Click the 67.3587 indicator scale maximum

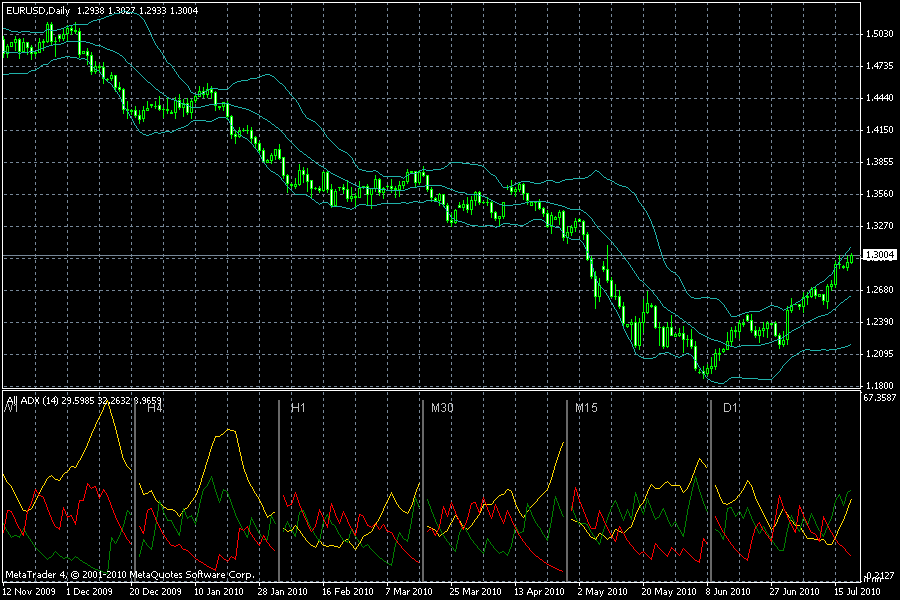pos(880,397)
